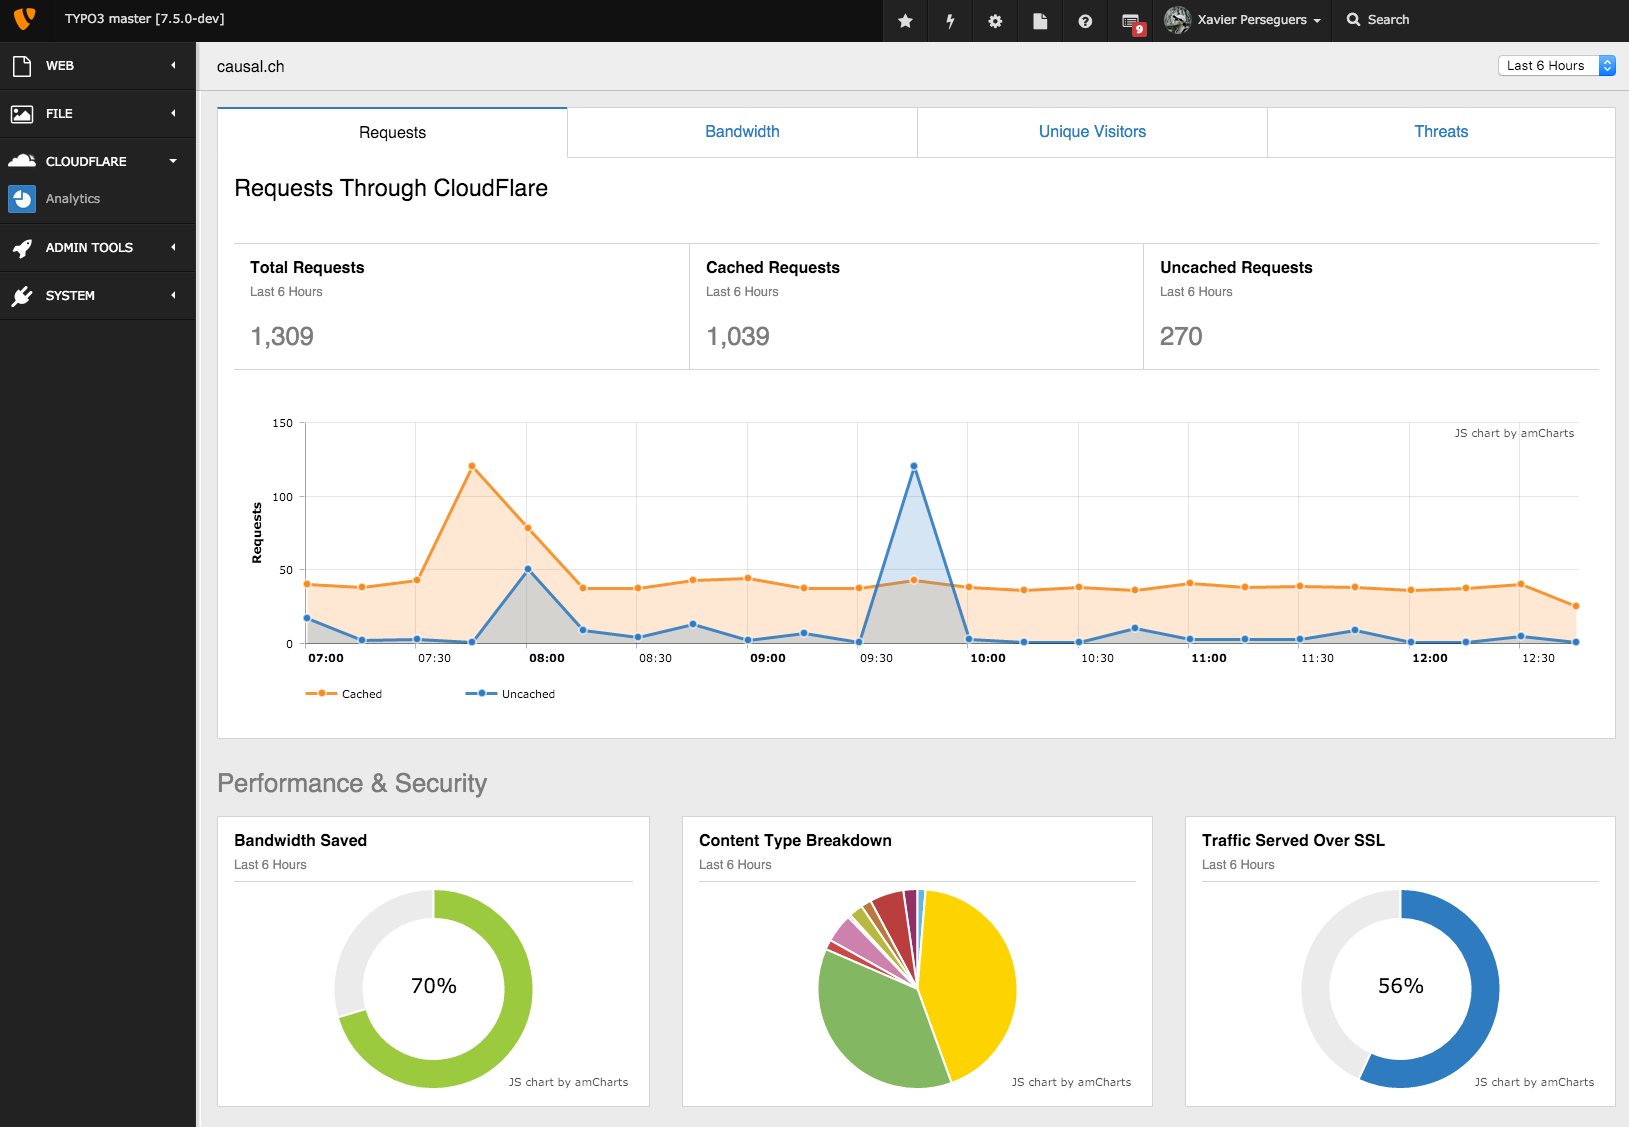
Task: Collapse the CLOUDFLARE sidebar section
Action: (x=173, y=161)
